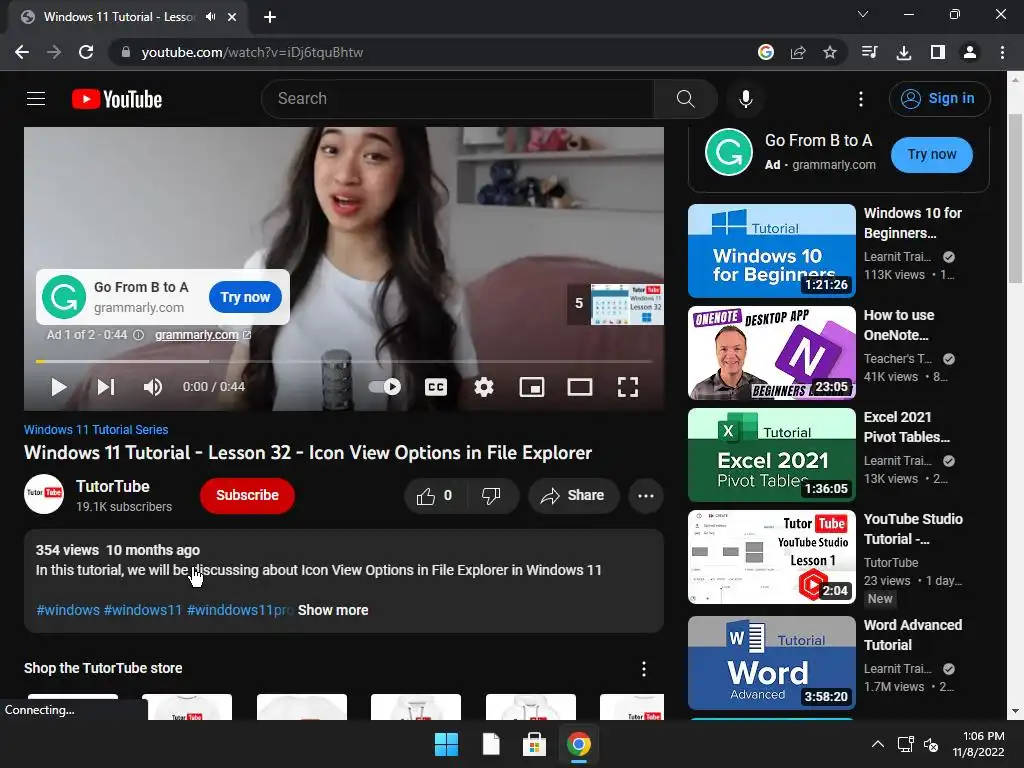Click the Word Advanced Tutorial title text
Image resolution: width=1024 pixels, height=768 pixels.
[912, 635]
